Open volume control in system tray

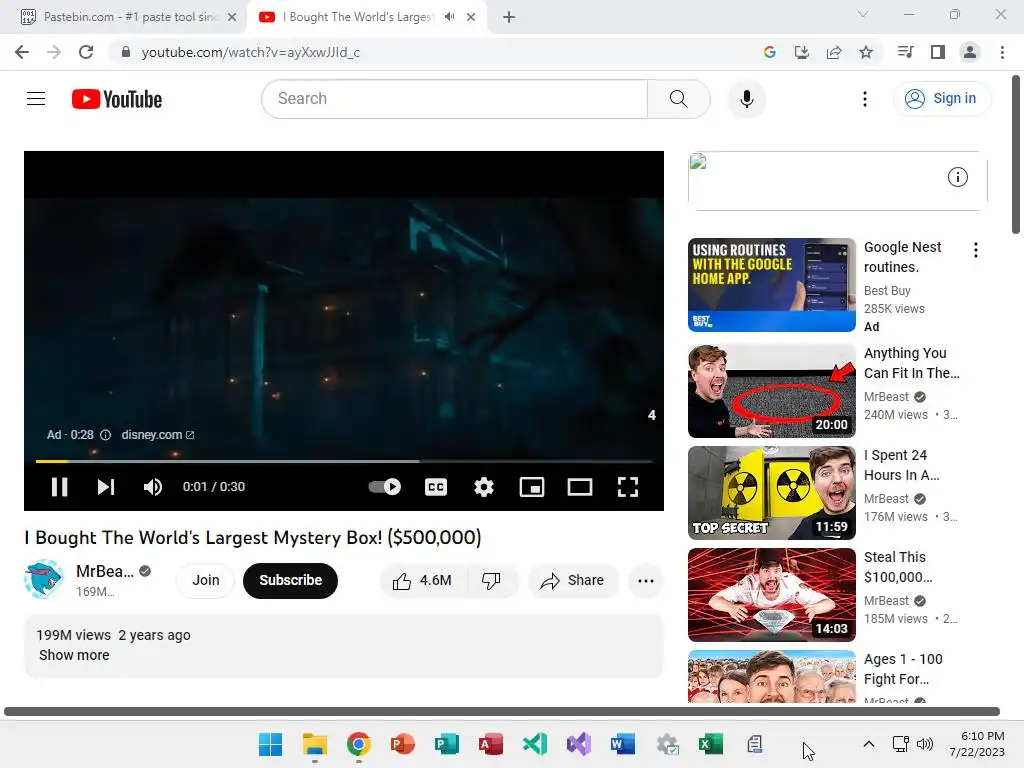click(925, 744)
